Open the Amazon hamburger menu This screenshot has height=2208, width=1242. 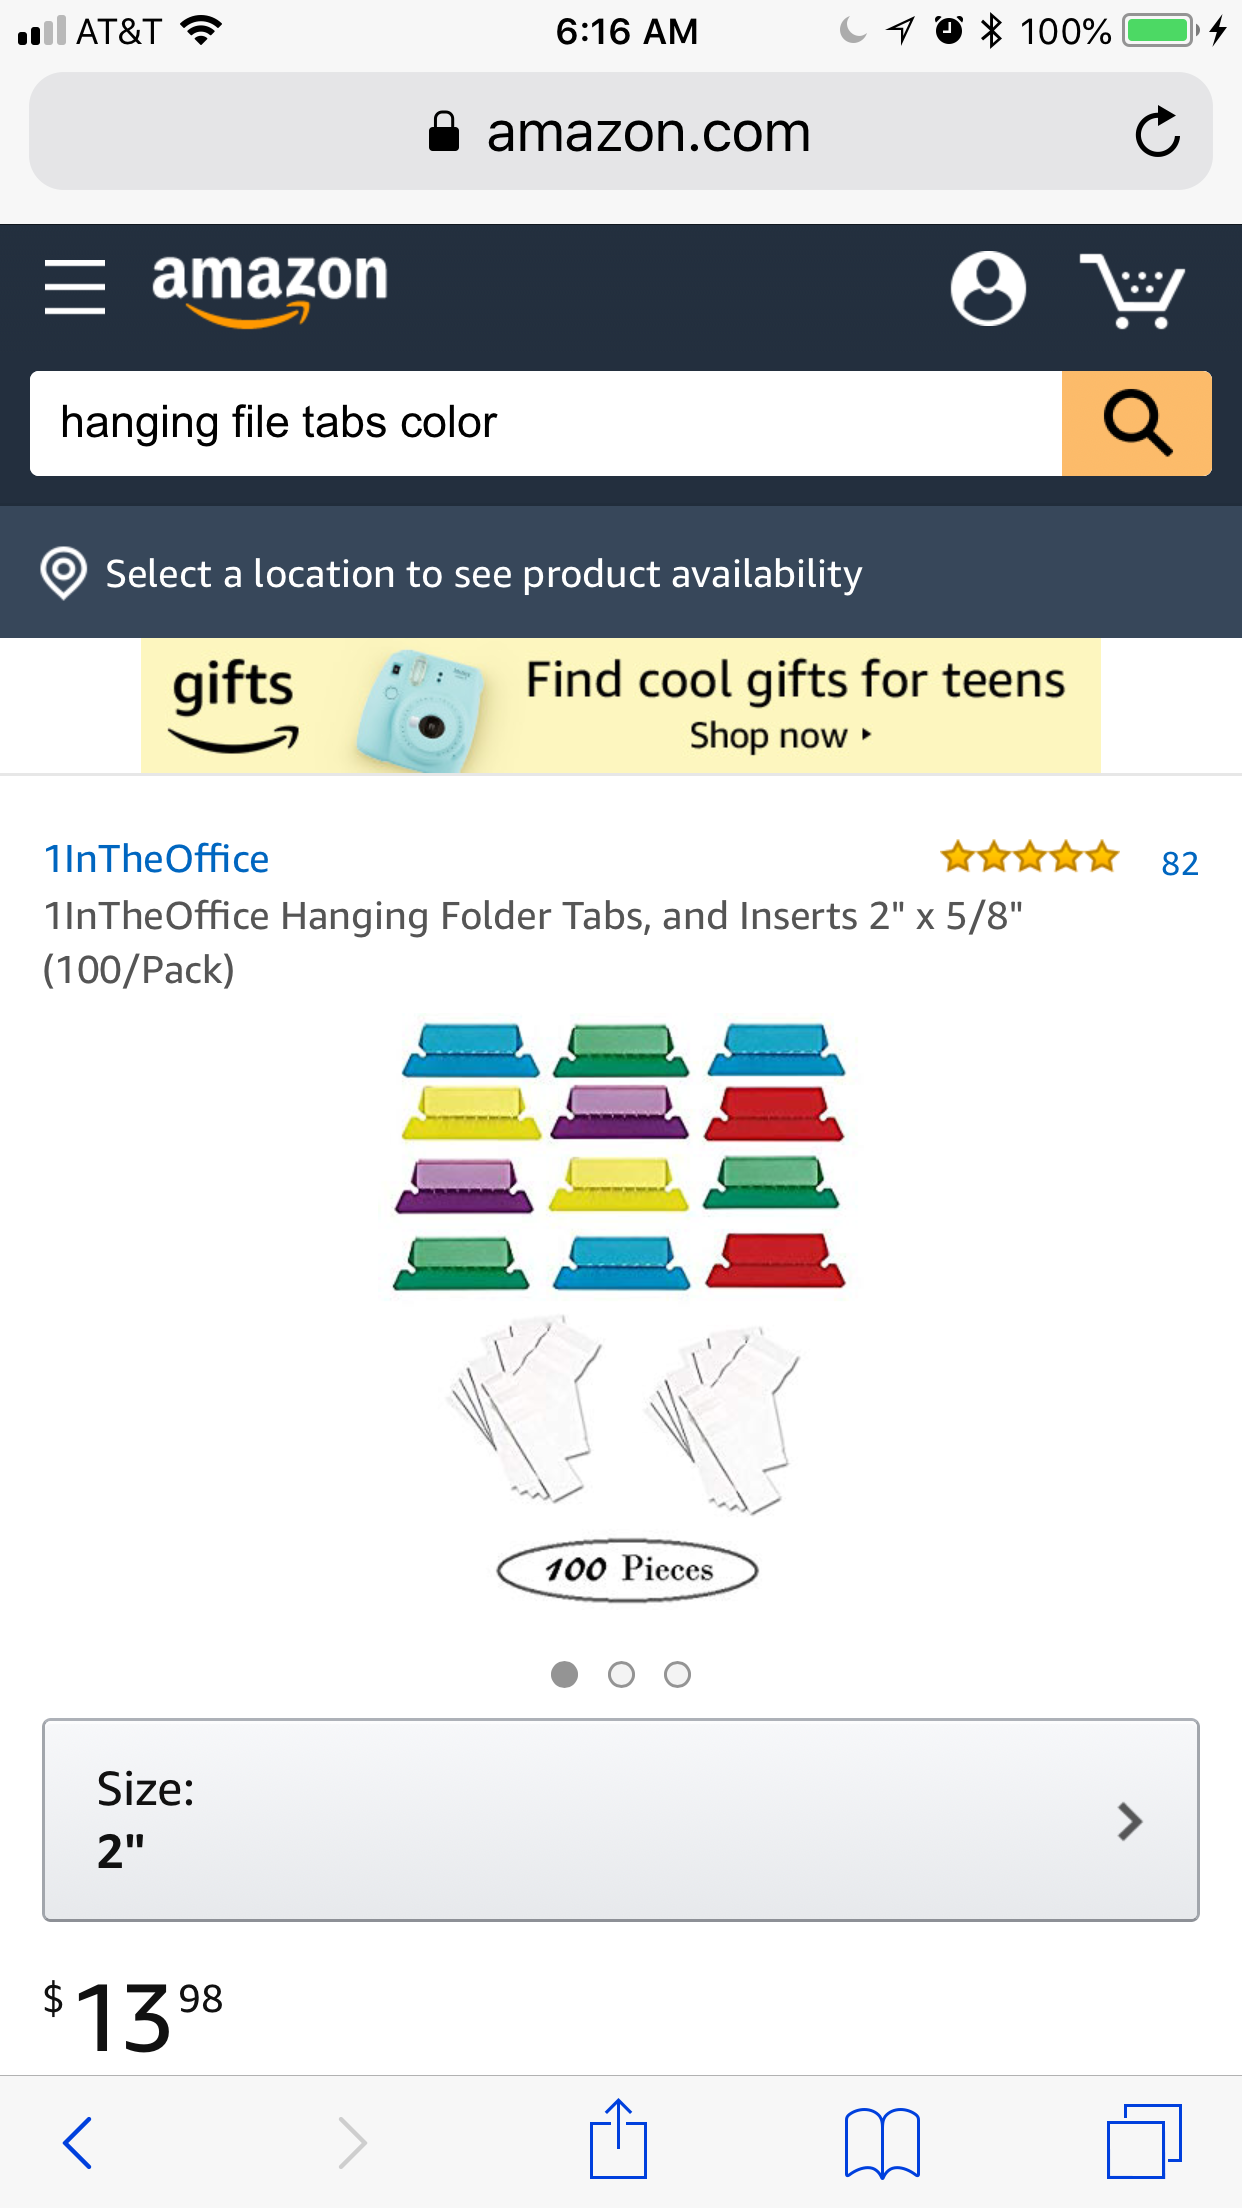point(75,287)
